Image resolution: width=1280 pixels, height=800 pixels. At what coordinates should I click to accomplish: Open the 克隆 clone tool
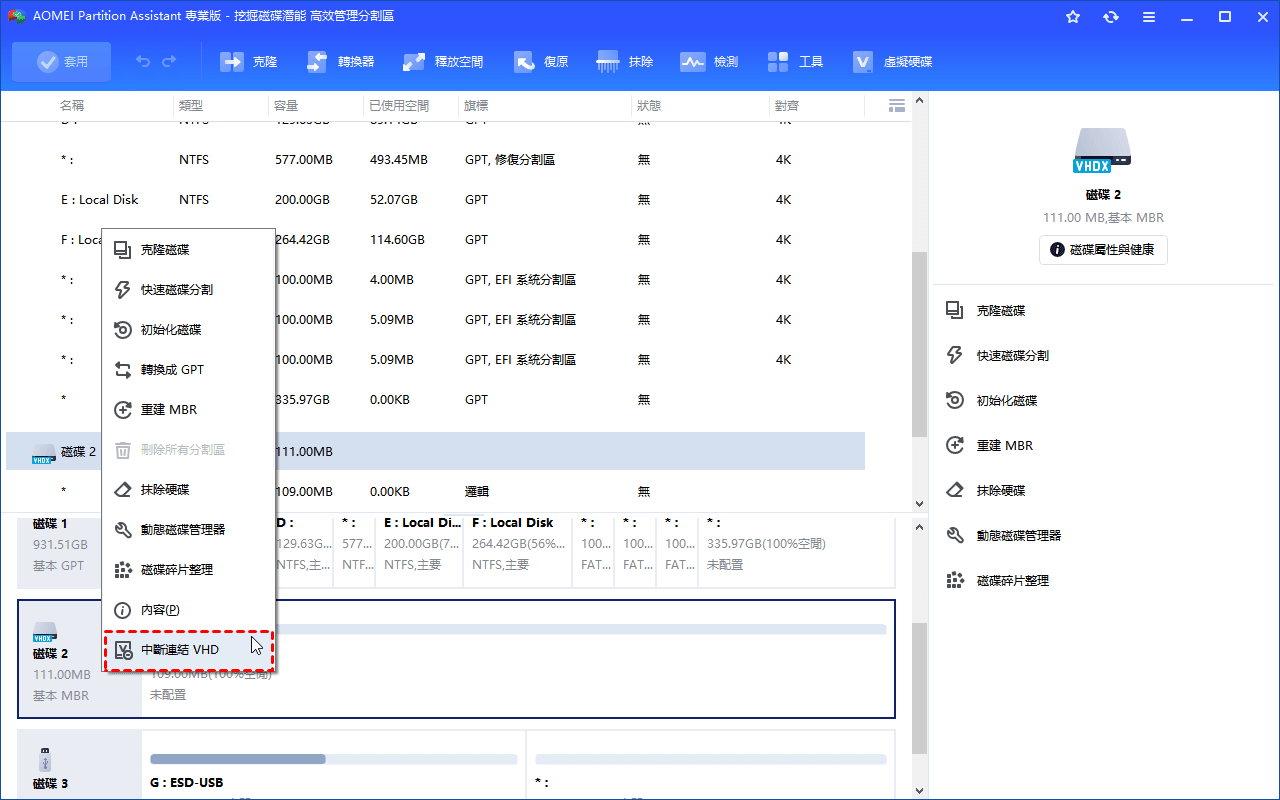248,62
